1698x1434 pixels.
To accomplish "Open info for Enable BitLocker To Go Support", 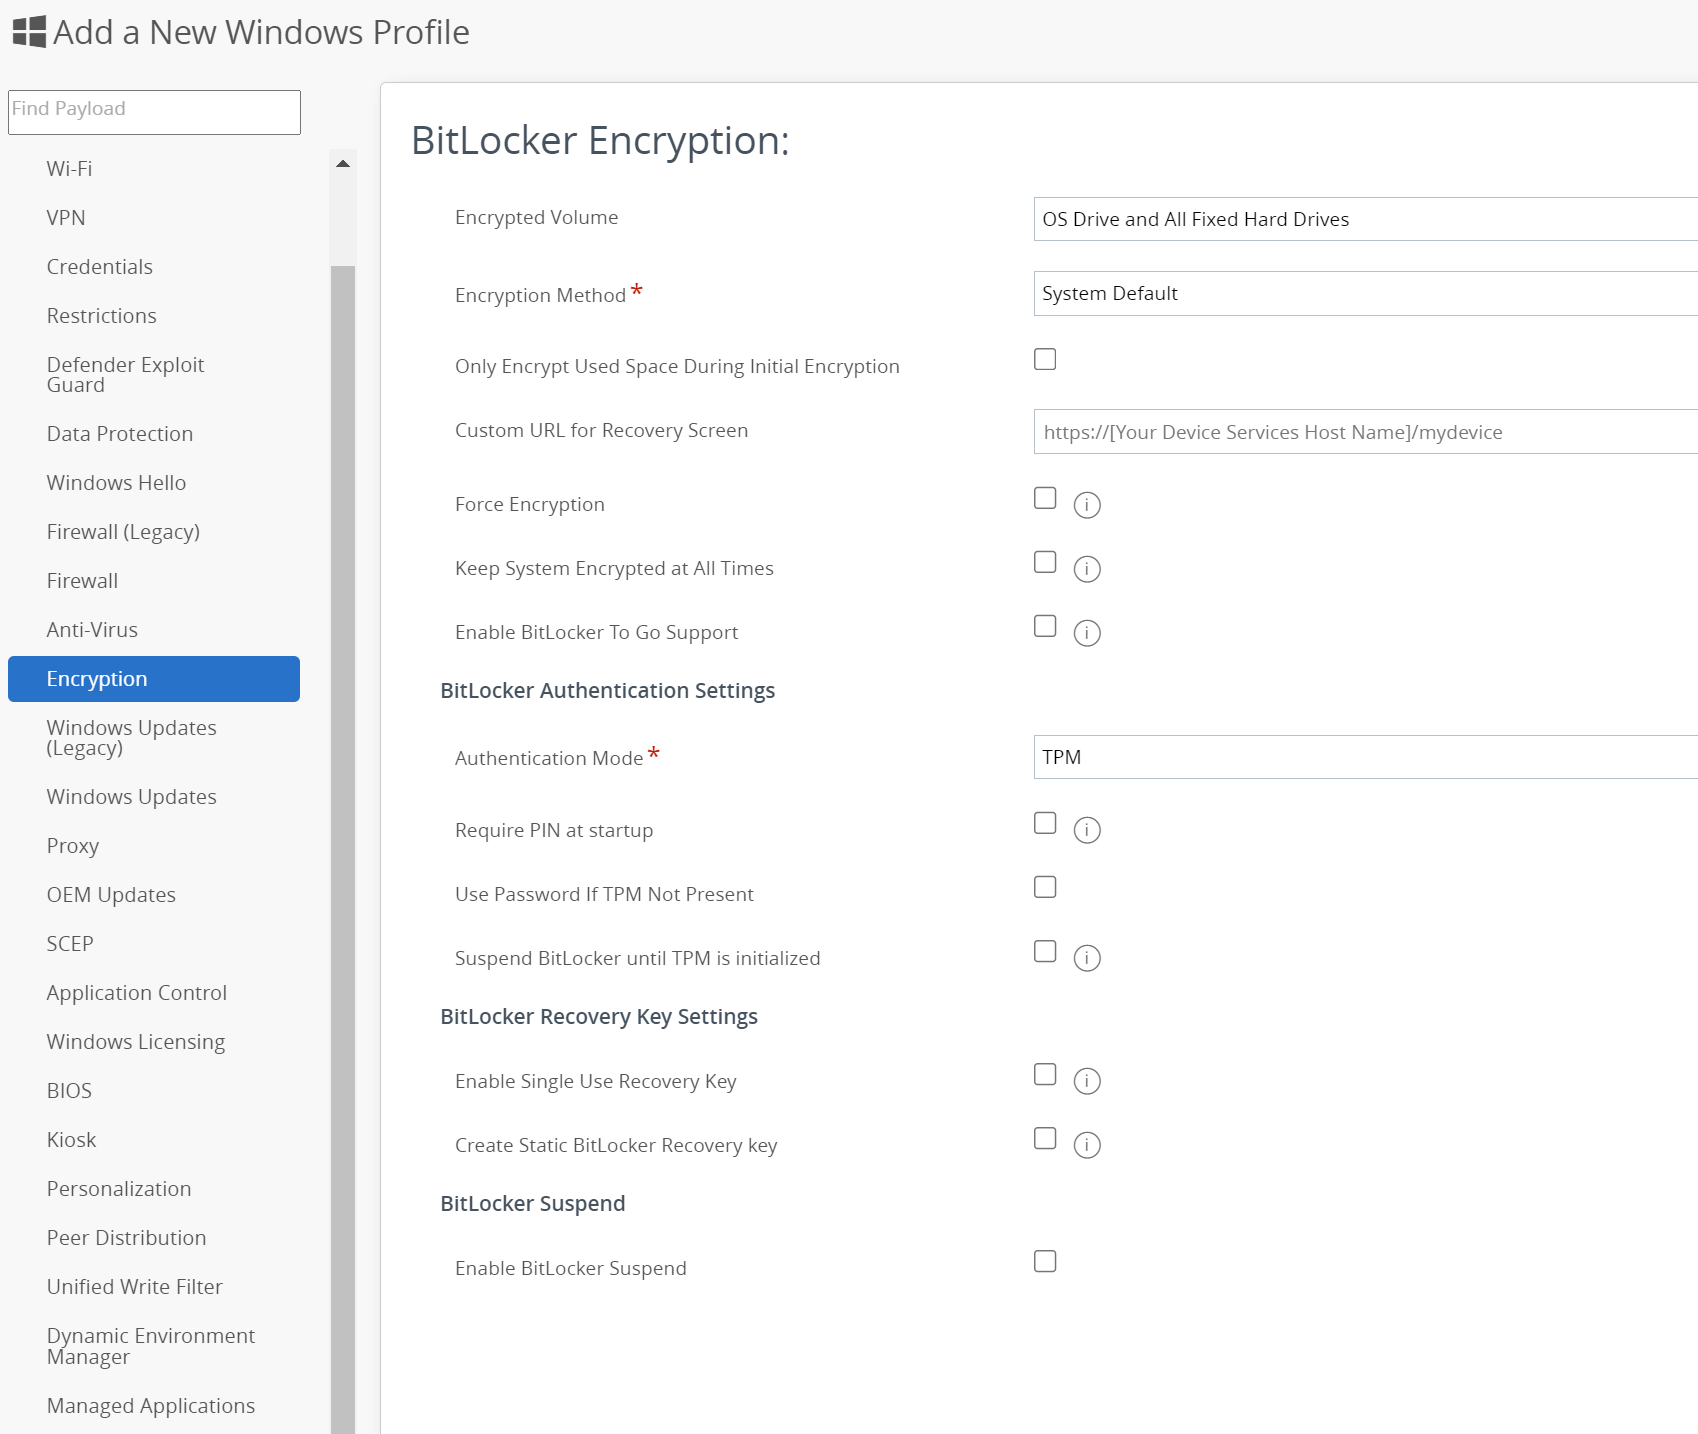I will point(1086,633).
